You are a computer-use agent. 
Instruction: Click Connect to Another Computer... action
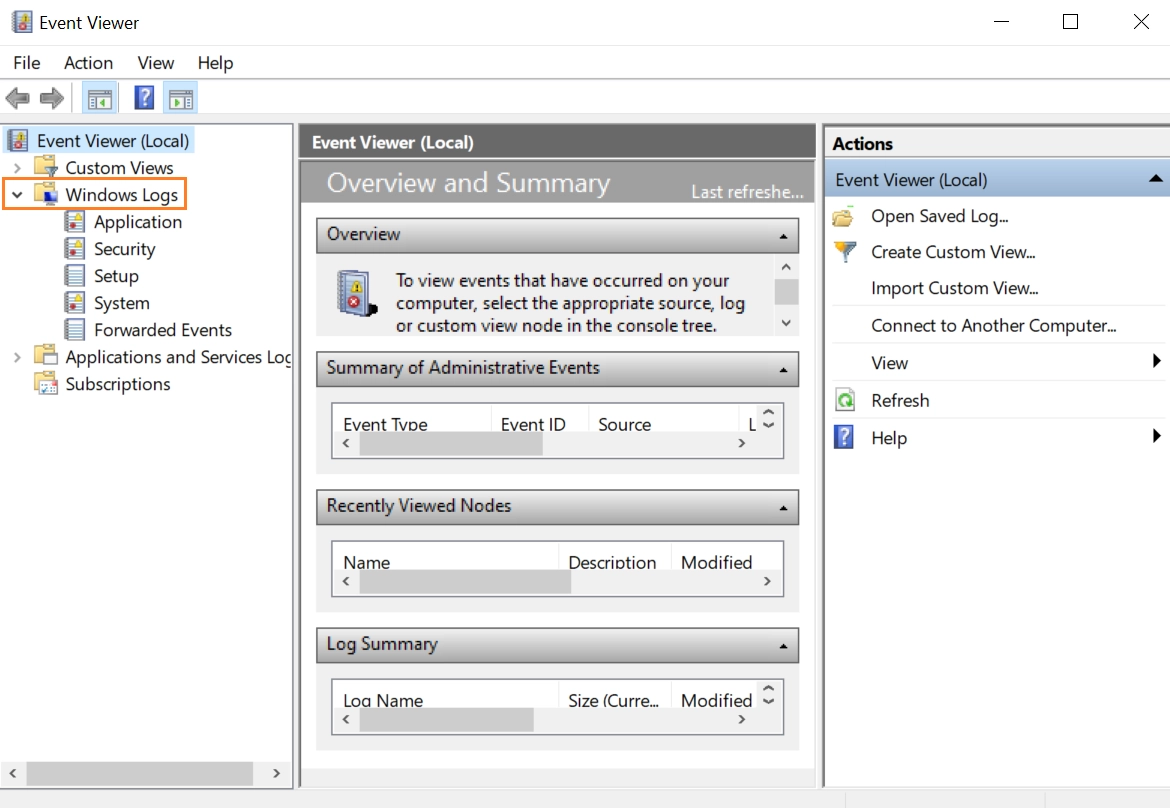tap(993, 325)
